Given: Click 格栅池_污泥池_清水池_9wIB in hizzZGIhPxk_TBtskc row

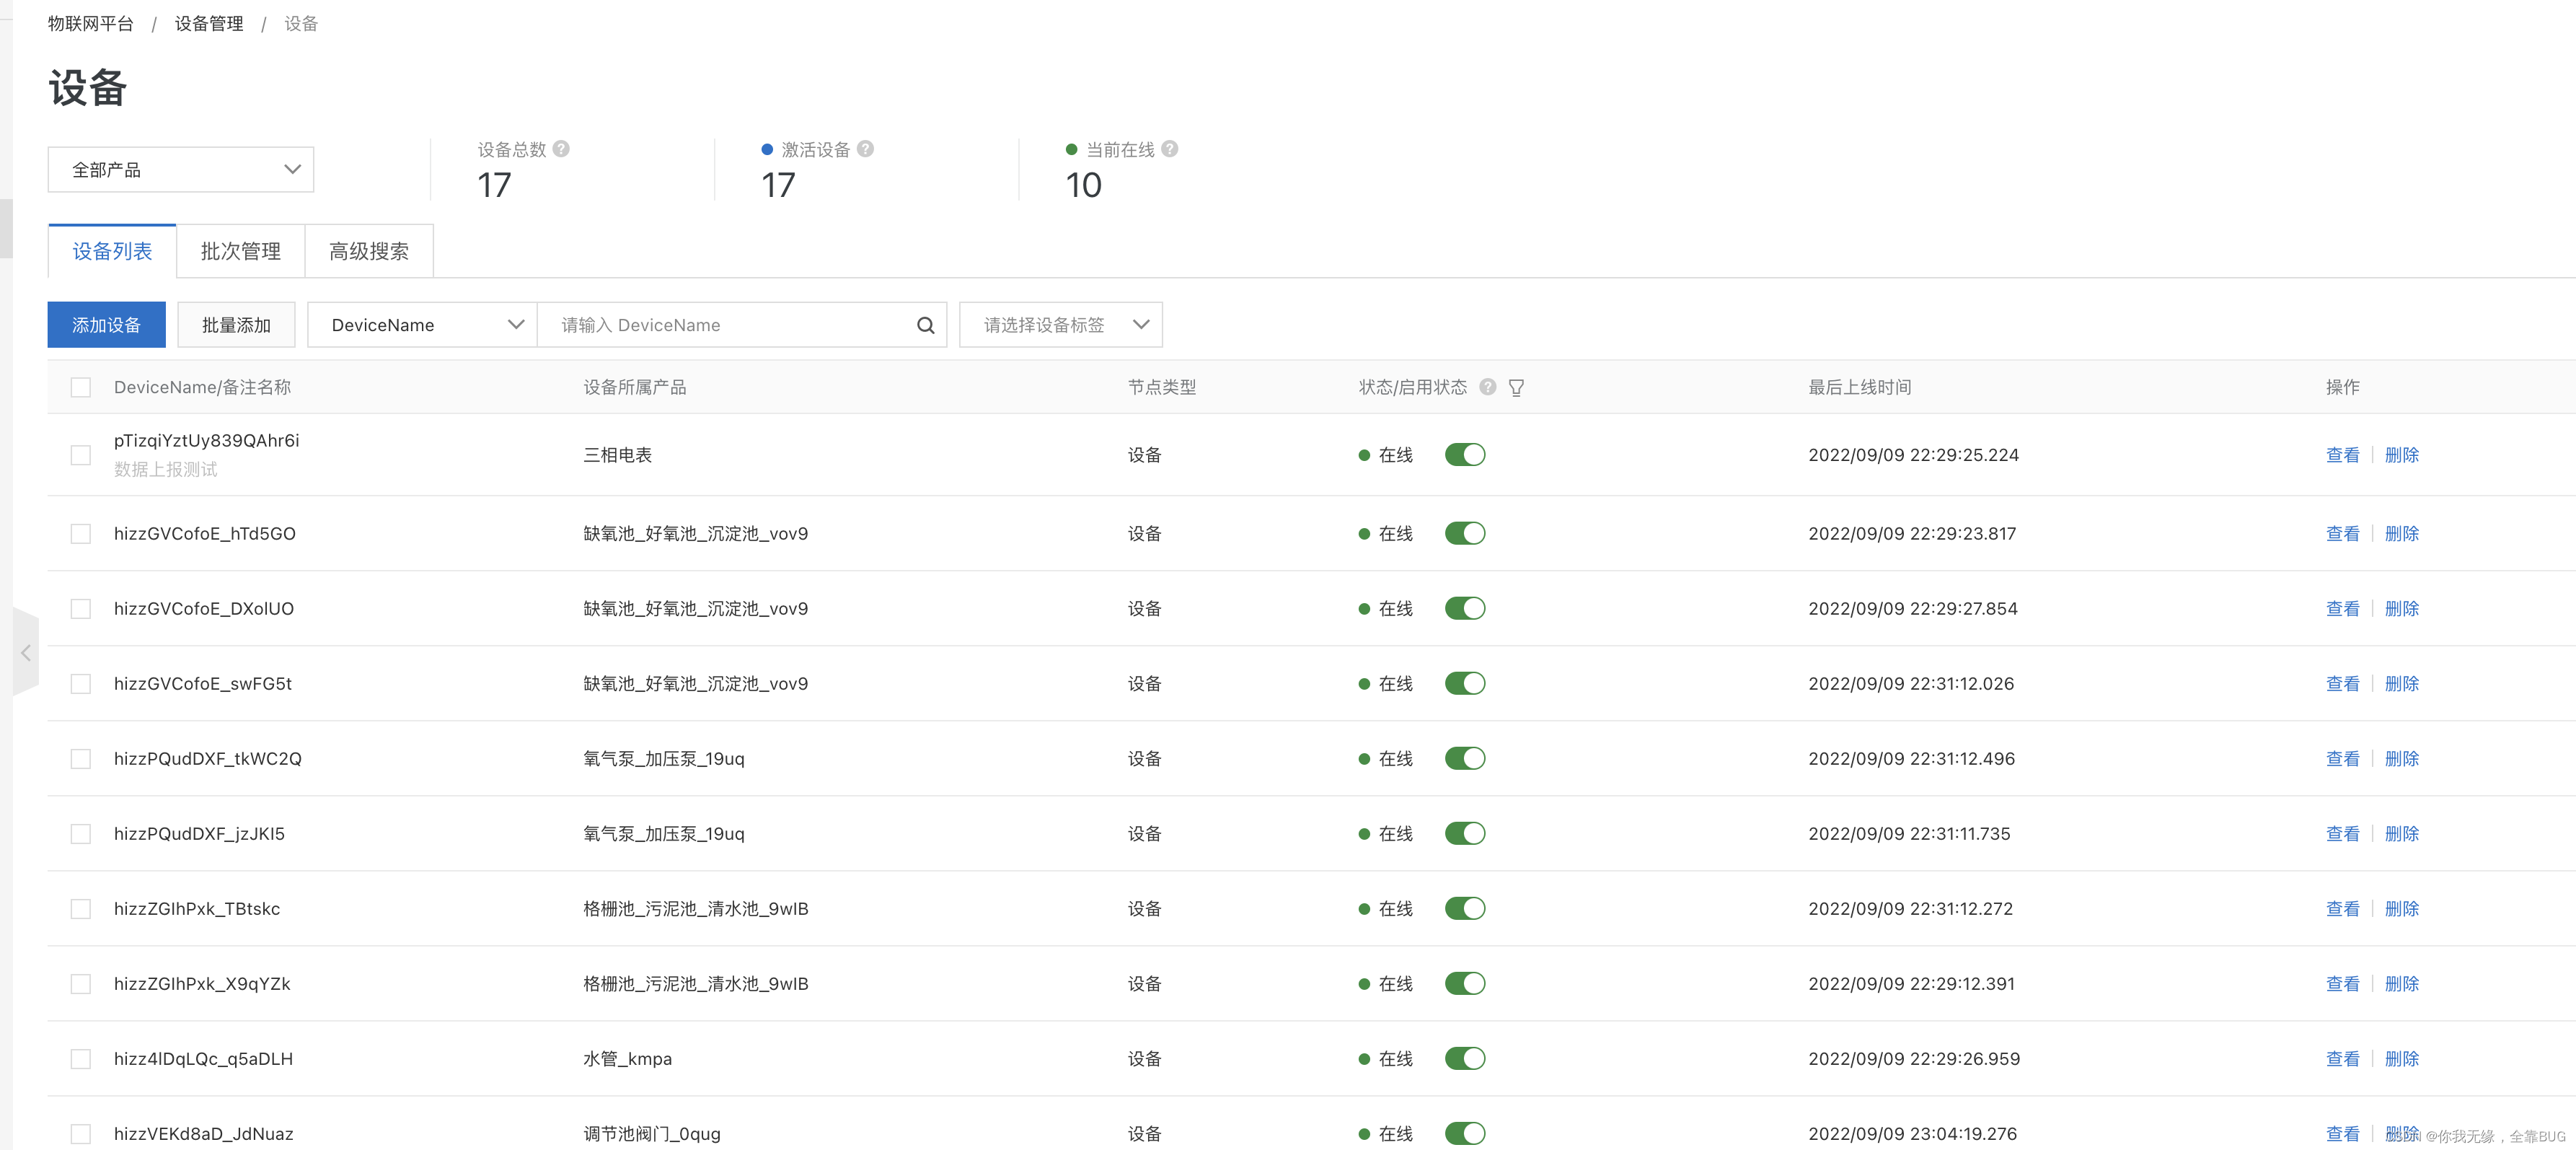Looking at the screenshot, I should coord(695,909).
